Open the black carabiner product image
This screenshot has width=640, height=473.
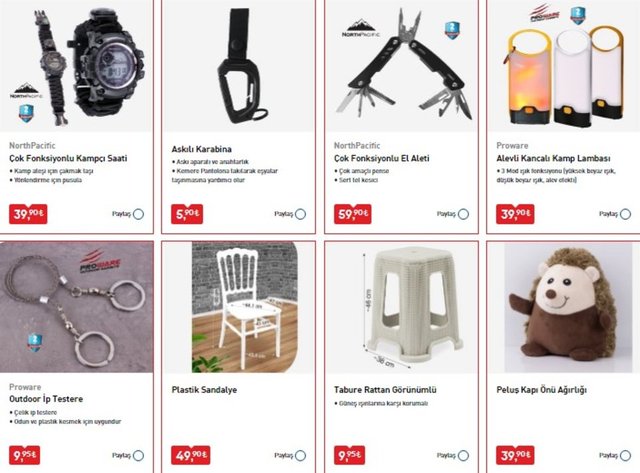tap(239, 65)
